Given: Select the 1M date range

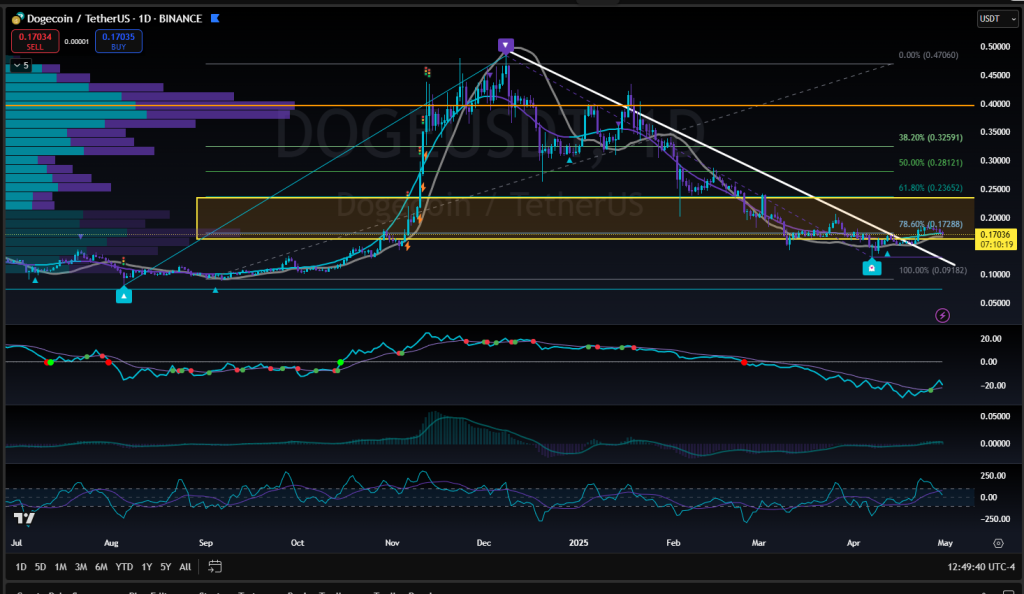Looking at the screenshot, I should 61,567.
